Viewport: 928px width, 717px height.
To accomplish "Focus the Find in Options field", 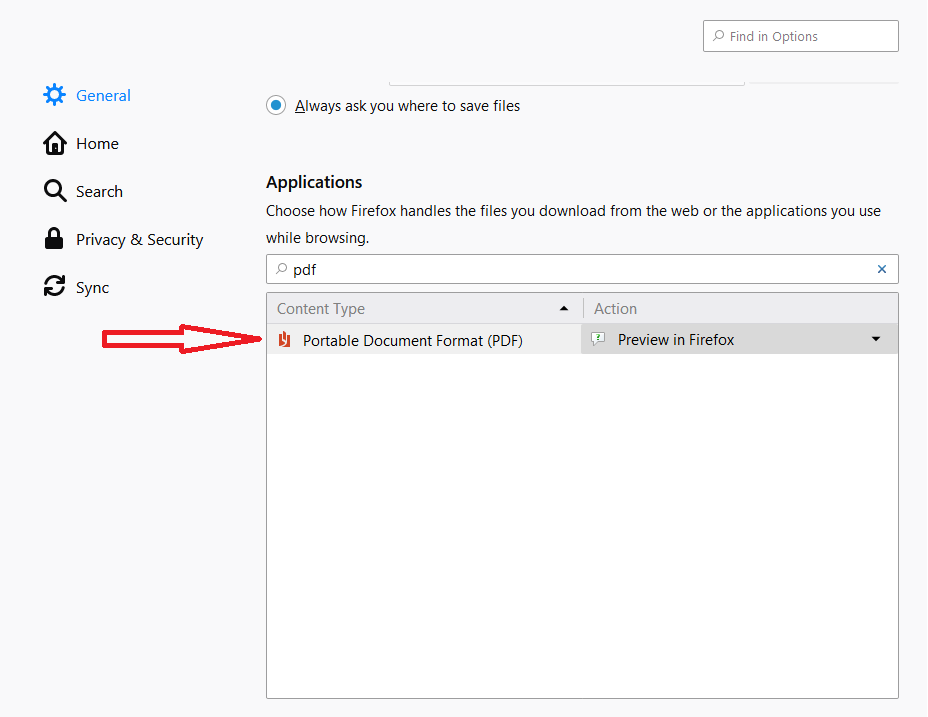I will (x=801, y=36).
